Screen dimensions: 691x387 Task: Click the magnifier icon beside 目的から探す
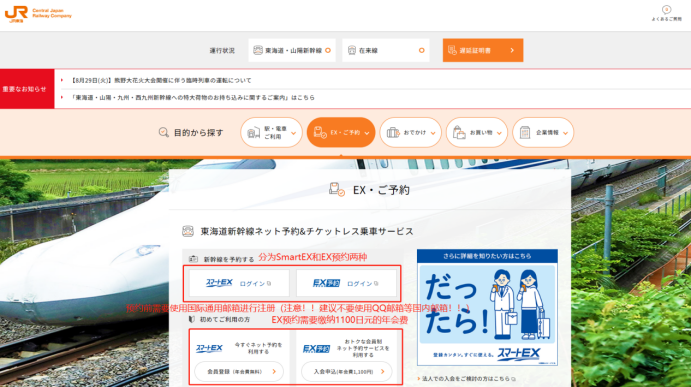pos(163,132)
